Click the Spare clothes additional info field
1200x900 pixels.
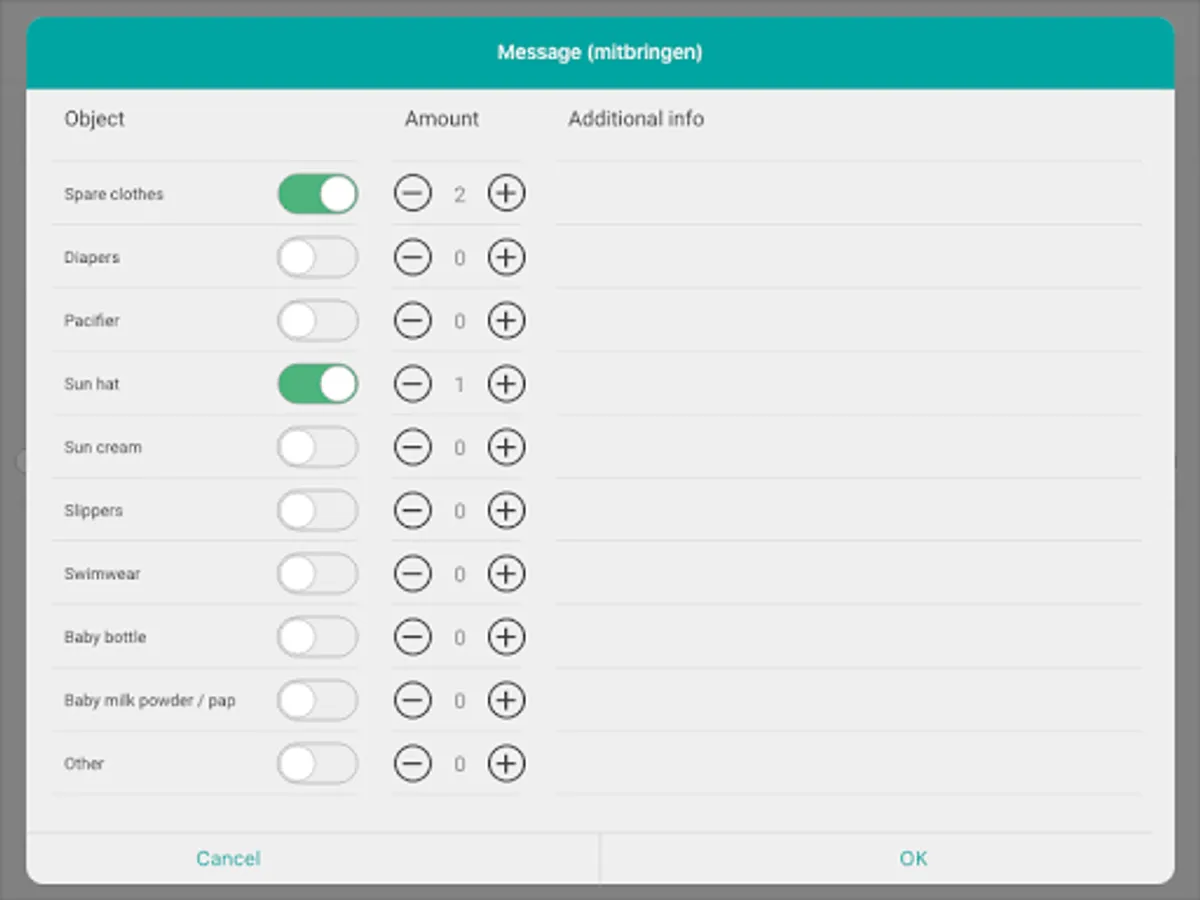click(849, 193)
